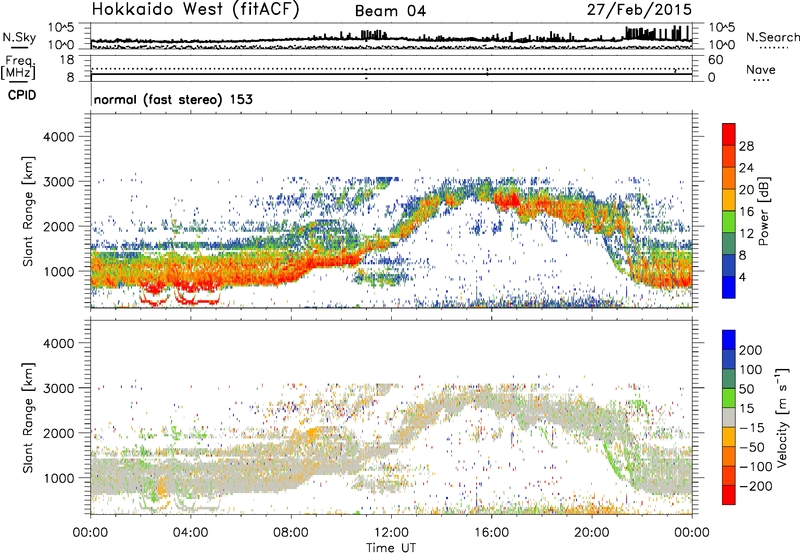800x554 pixels.
Task: Click the 'Power [dB]' color bar title
Action: [x=763, y=211]
